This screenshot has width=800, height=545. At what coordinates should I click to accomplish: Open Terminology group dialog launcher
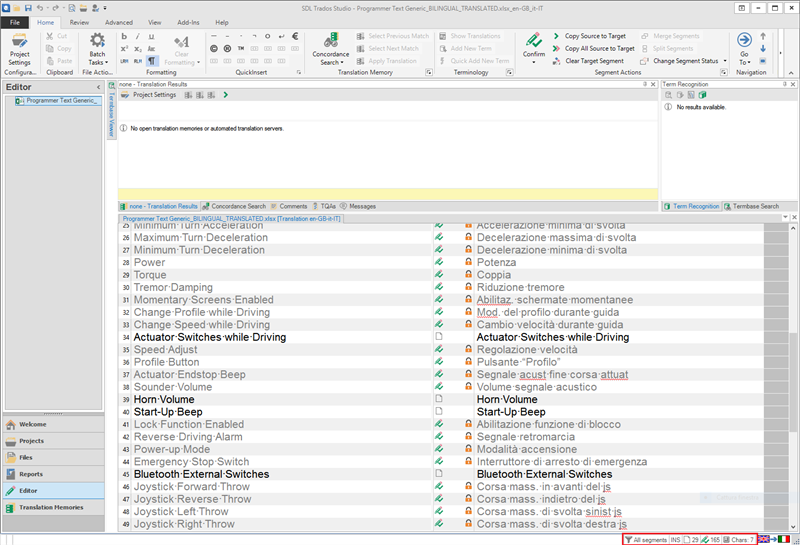(509, 72)
